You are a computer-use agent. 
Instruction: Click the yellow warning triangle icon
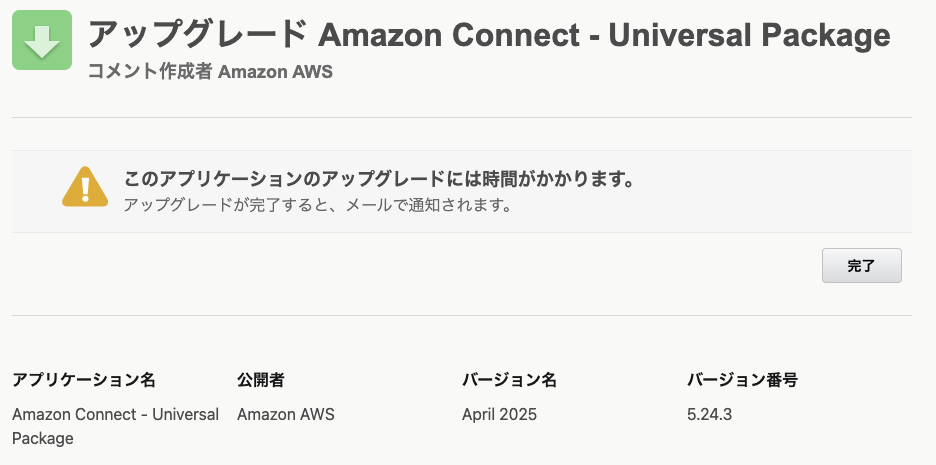(85, 187)
